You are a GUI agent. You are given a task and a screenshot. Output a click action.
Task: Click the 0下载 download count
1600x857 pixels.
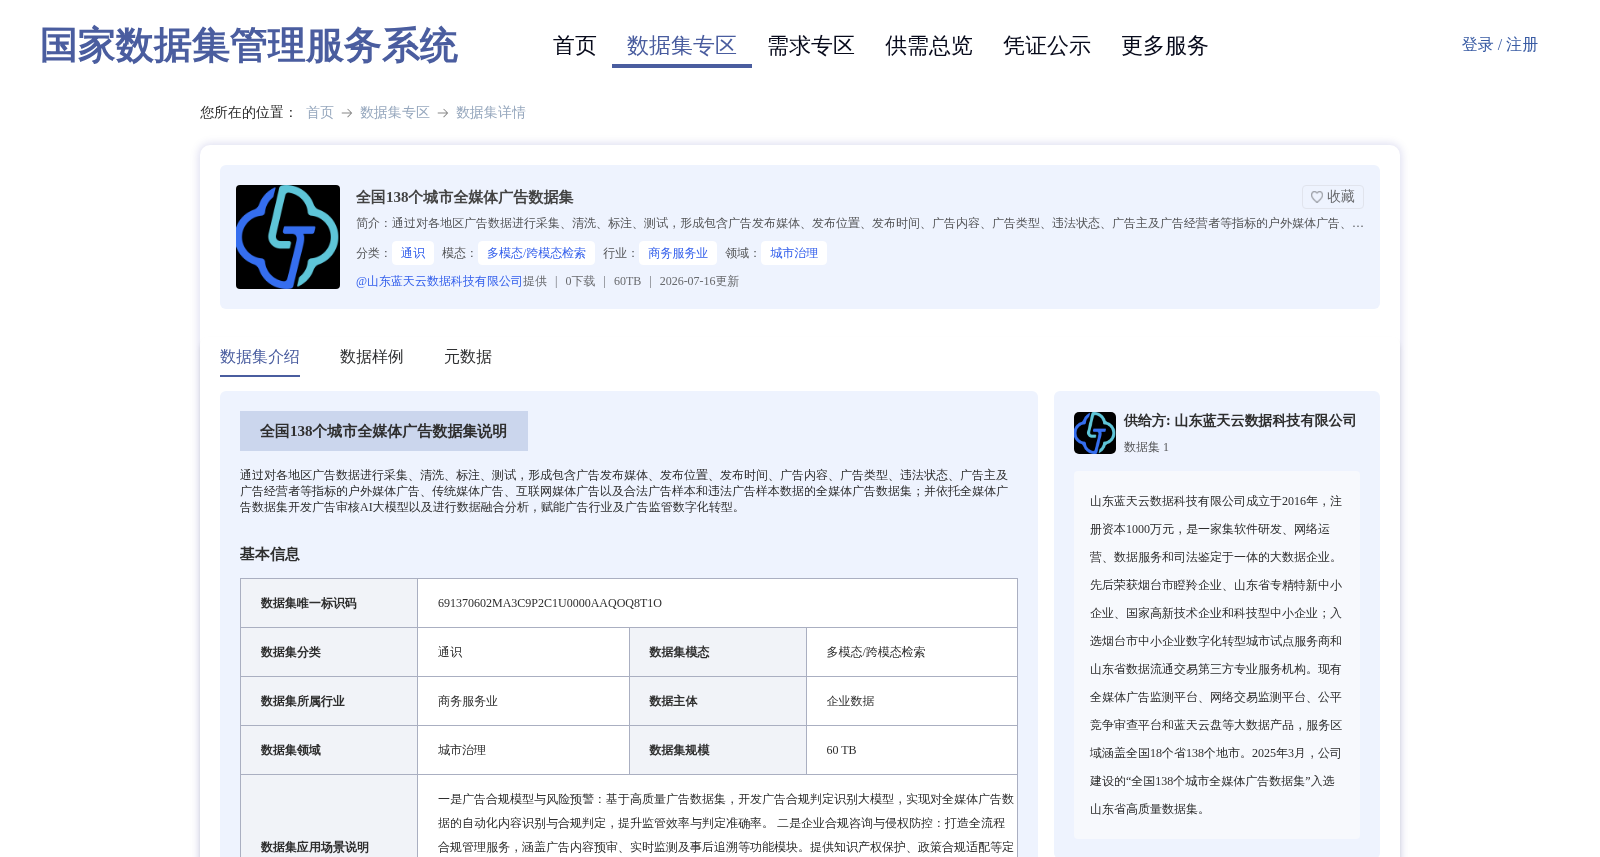pyautogui.click(x=580, y=281)
